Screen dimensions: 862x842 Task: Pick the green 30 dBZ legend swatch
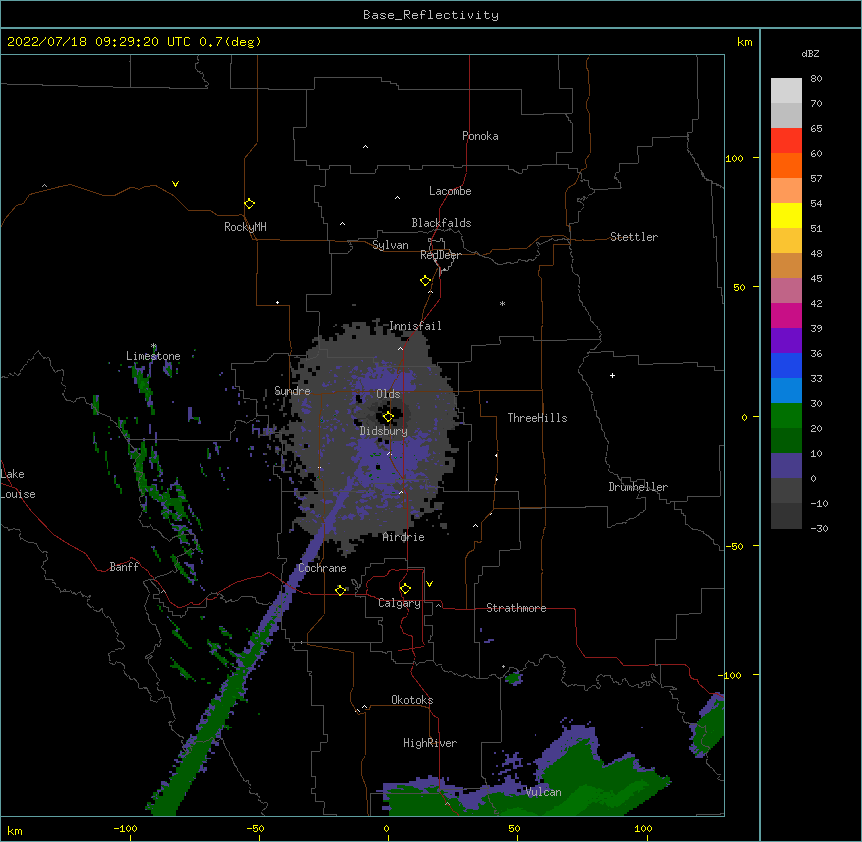tap(786, 416)
